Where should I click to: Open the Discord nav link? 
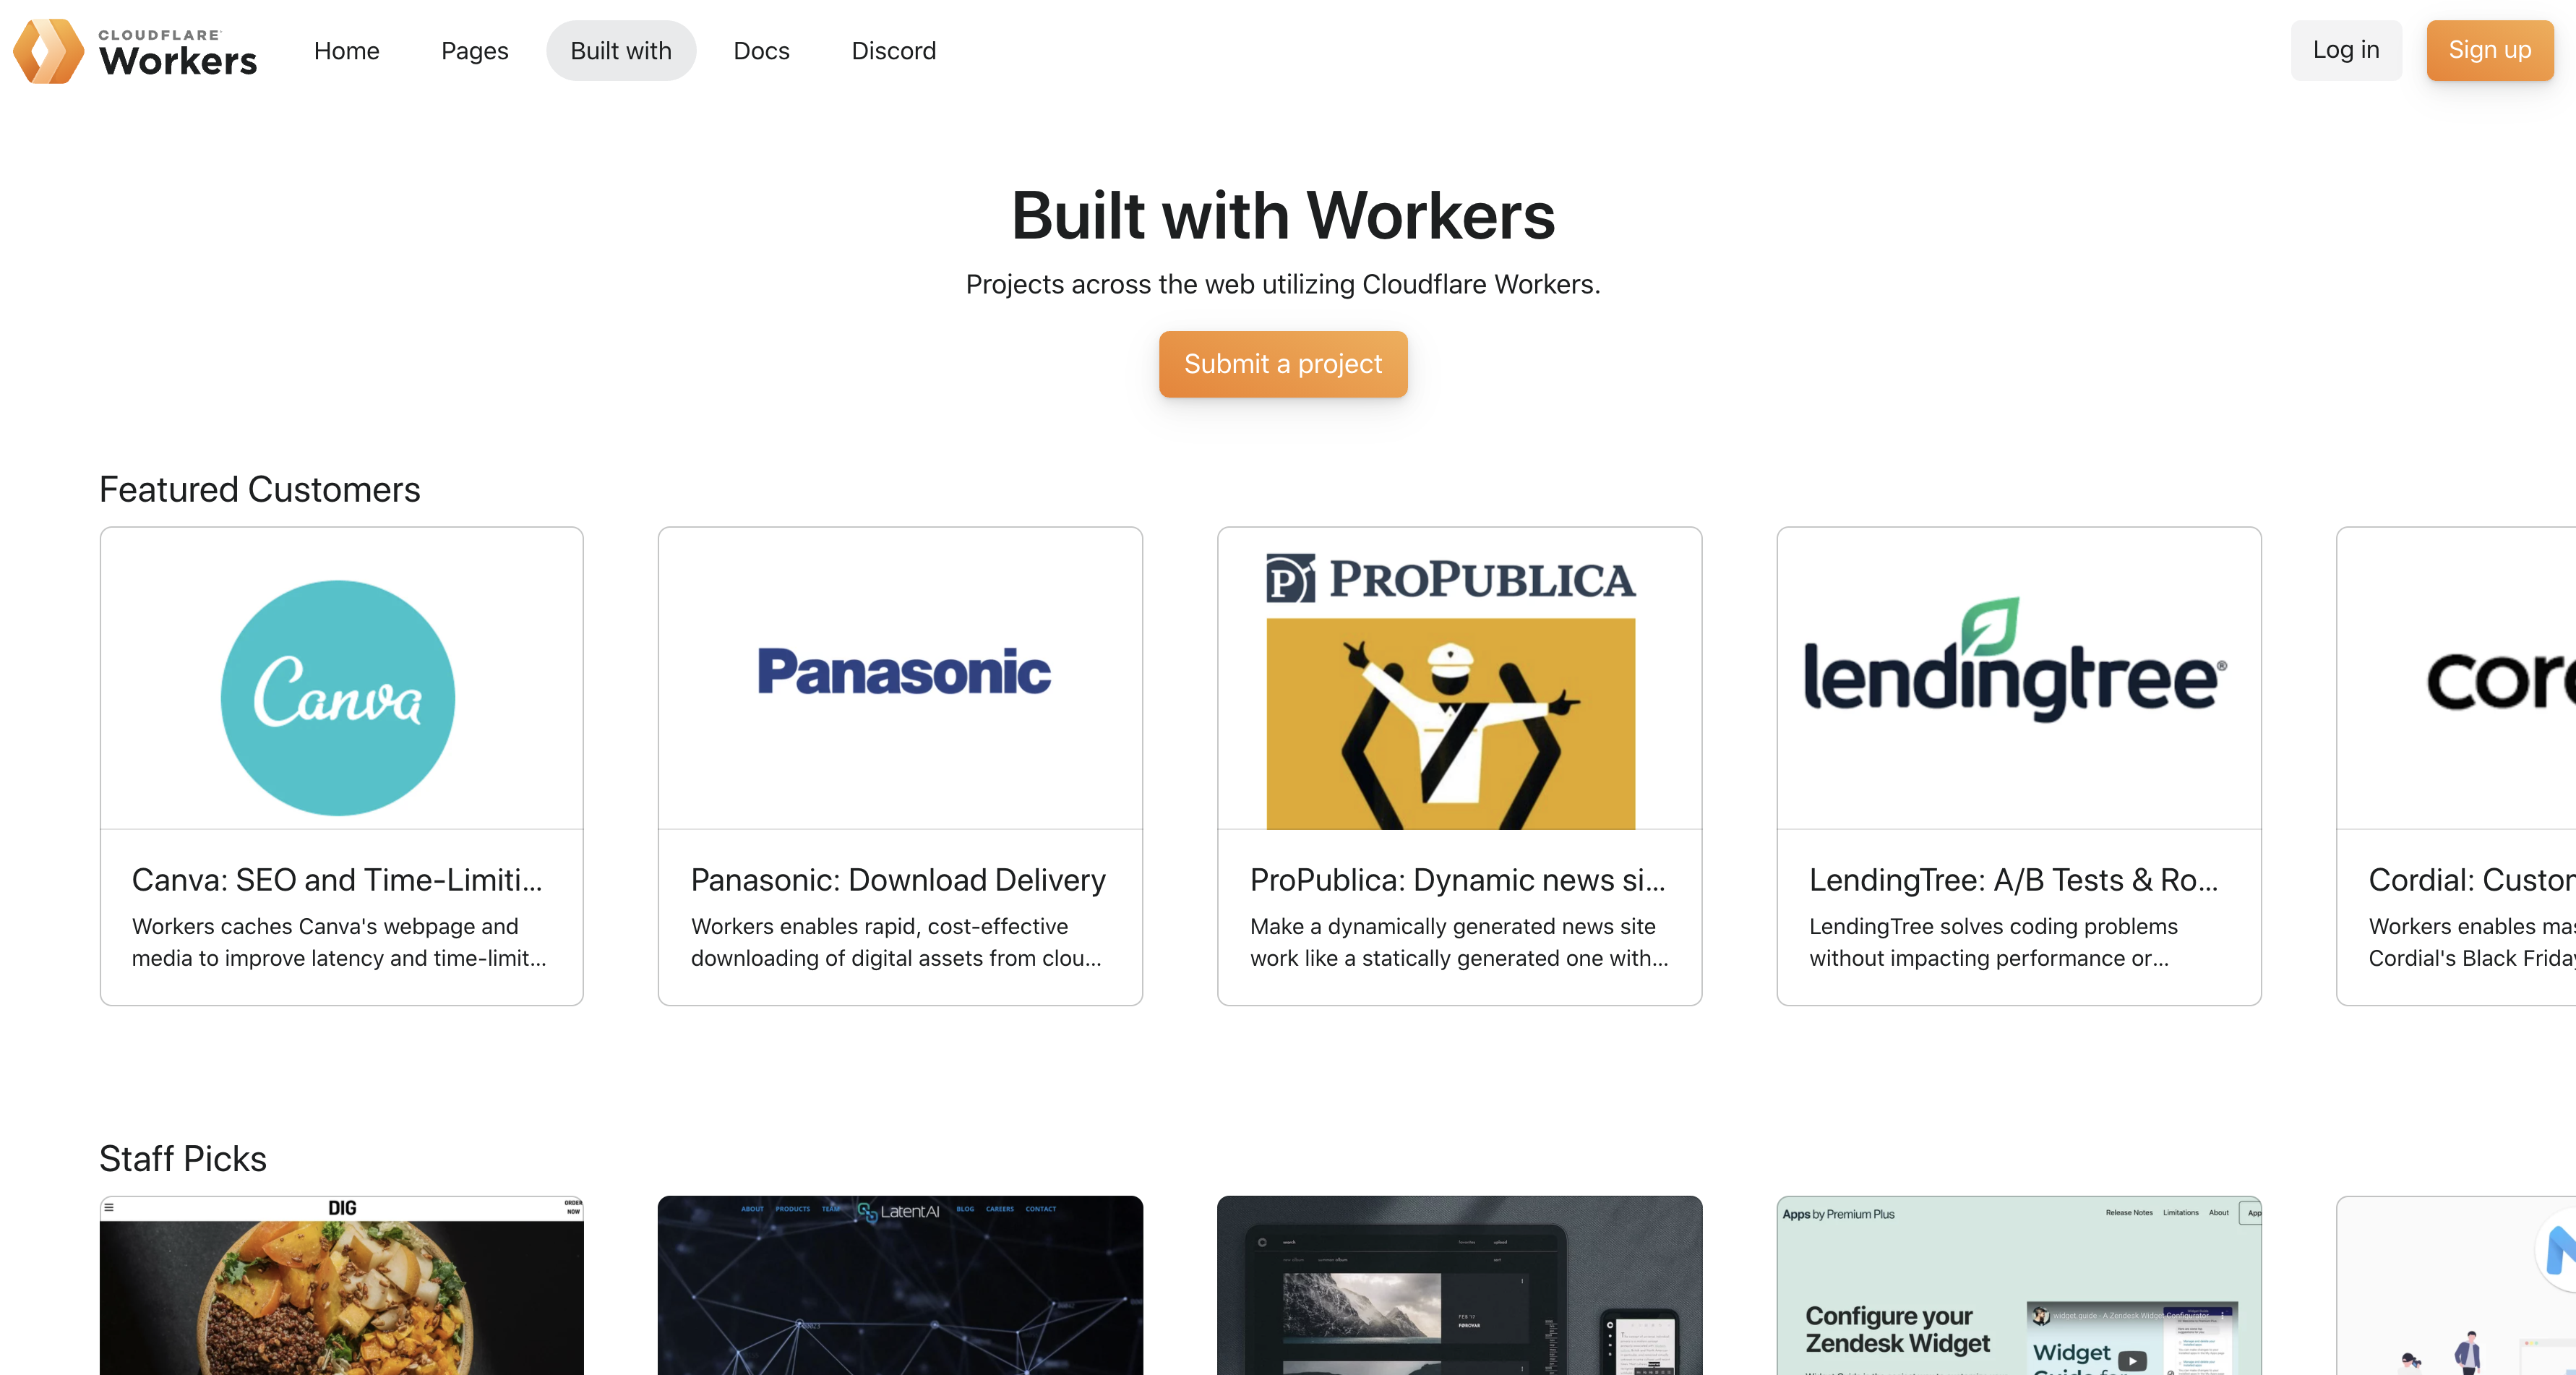pyautogui.click(x=893, y=51)
